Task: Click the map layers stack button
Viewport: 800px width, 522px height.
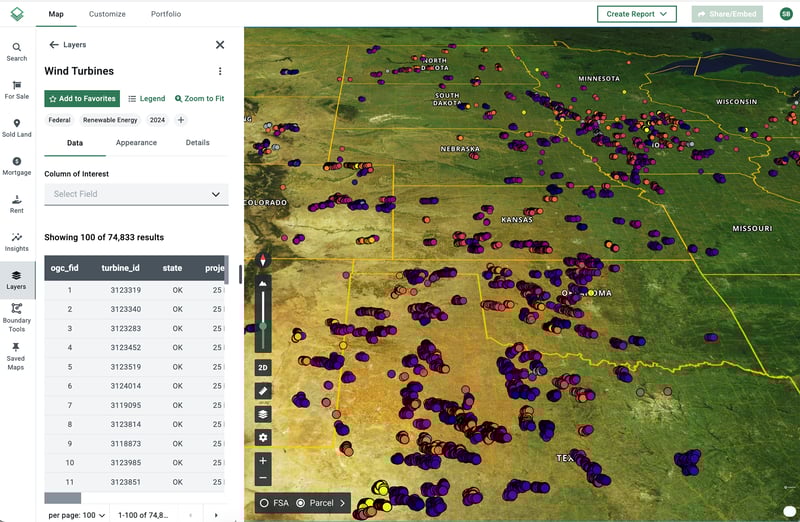Action: coord(263,414)
